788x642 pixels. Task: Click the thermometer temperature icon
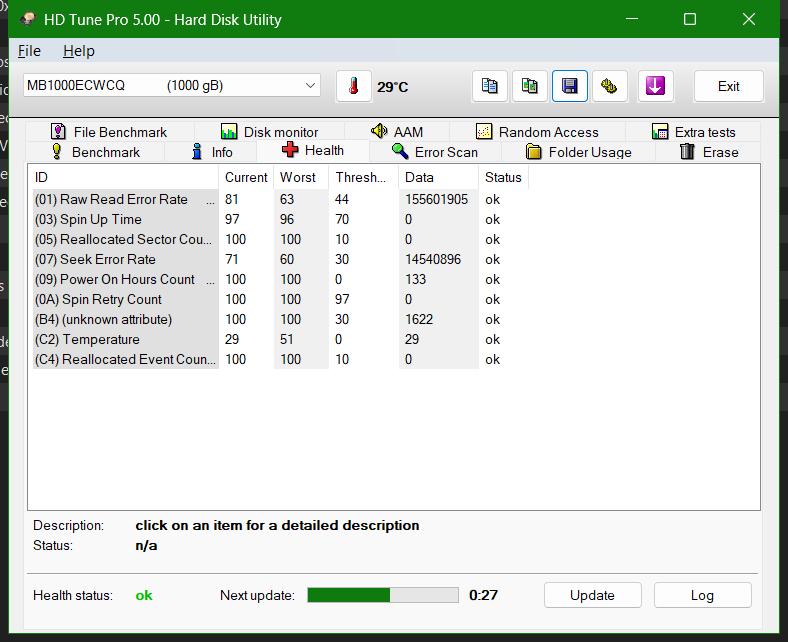[x=354, y=86]
